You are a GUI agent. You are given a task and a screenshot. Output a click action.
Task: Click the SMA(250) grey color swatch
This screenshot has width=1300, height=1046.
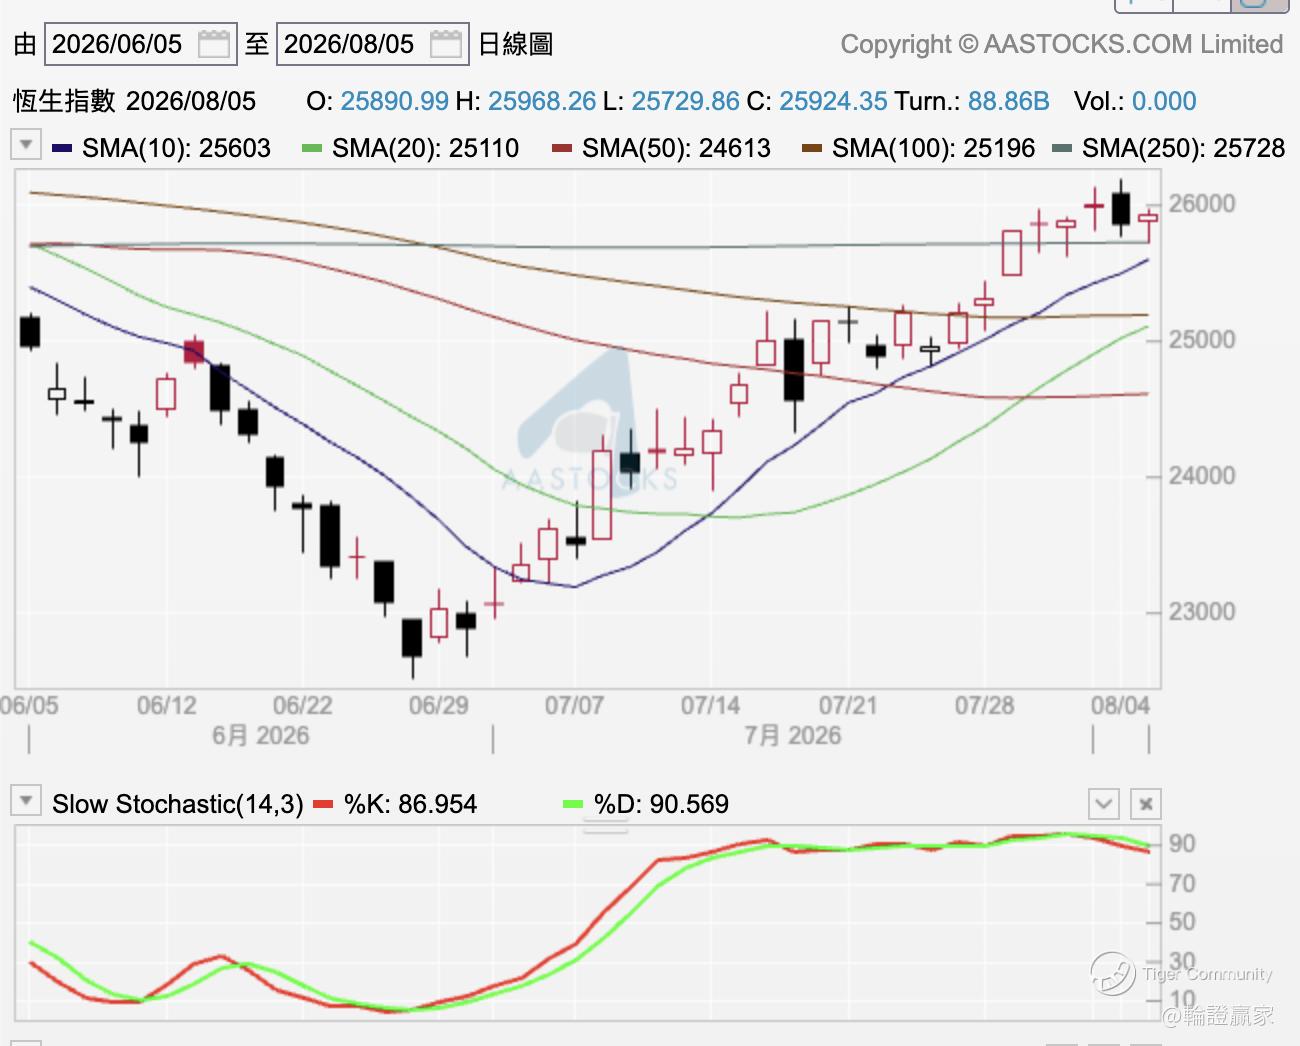(x=1062, y=149)
